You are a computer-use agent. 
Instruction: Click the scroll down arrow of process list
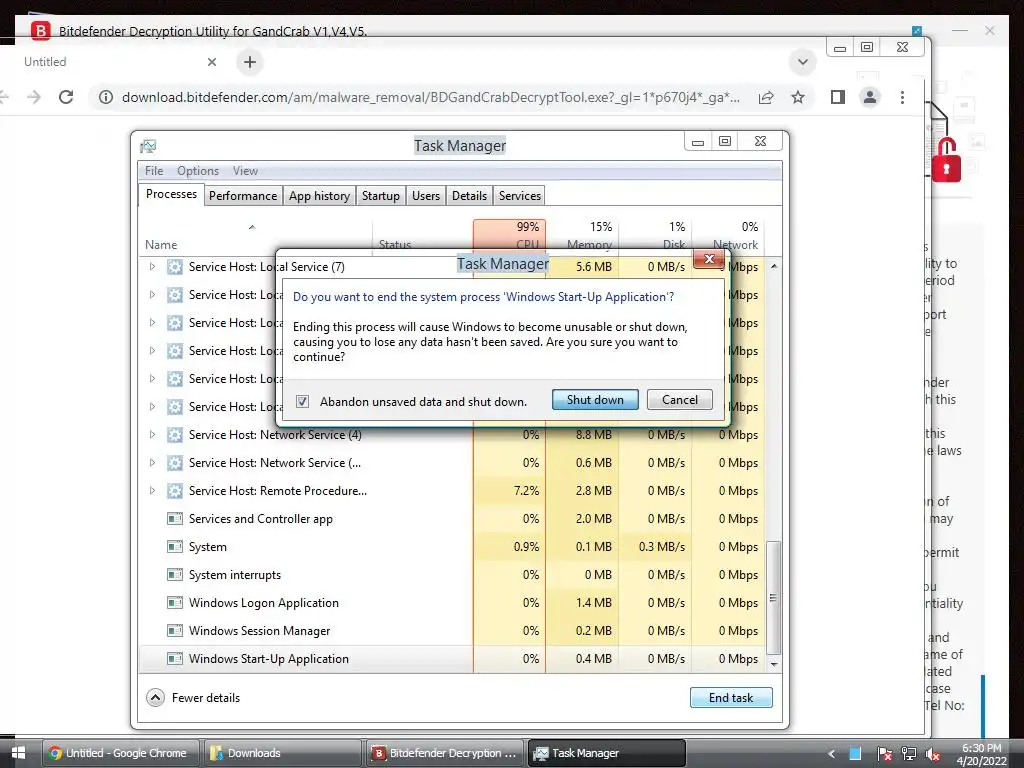click(774, 664)
